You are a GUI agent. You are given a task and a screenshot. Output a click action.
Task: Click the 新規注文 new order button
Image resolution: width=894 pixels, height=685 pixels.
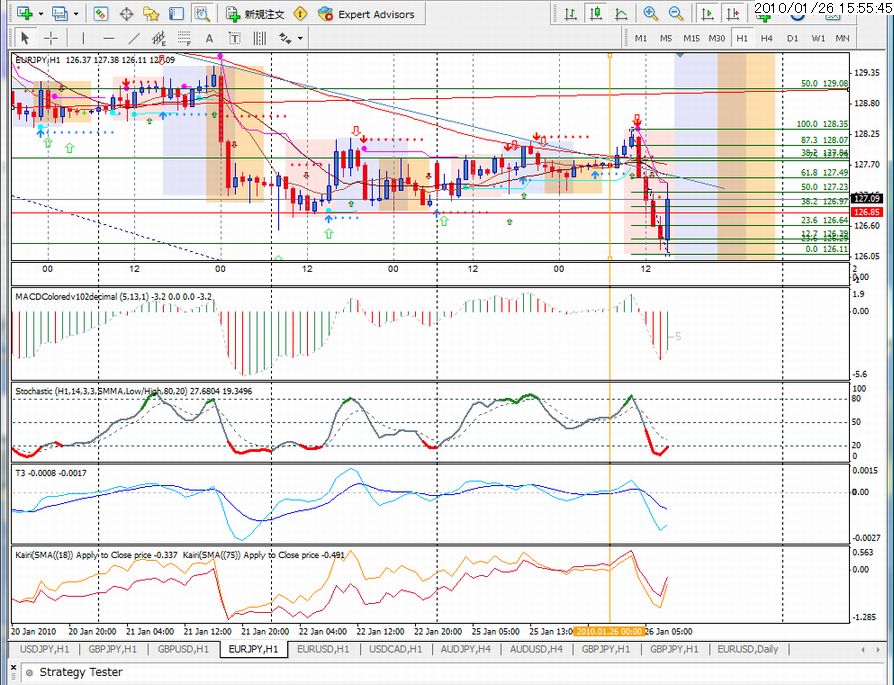255,14
